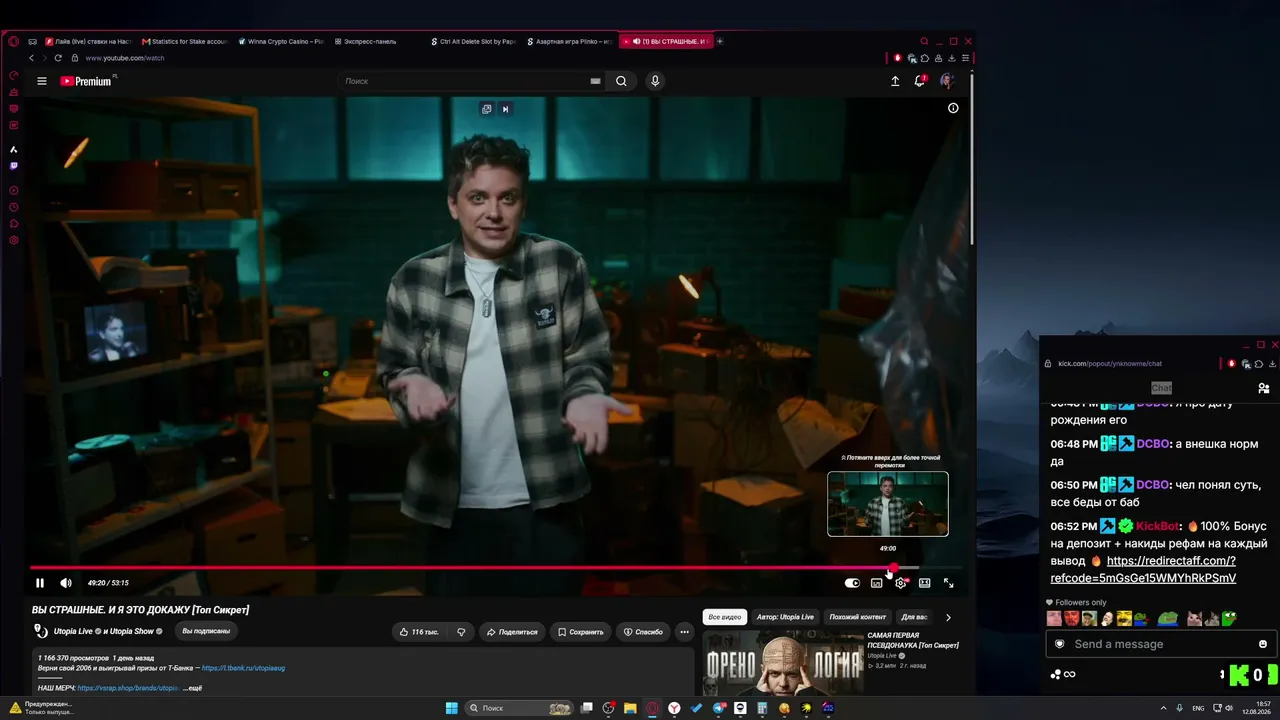This screenshot has width=1280, height=720.
Task: Open YouTube notifications bell
Action: point(920,81)
